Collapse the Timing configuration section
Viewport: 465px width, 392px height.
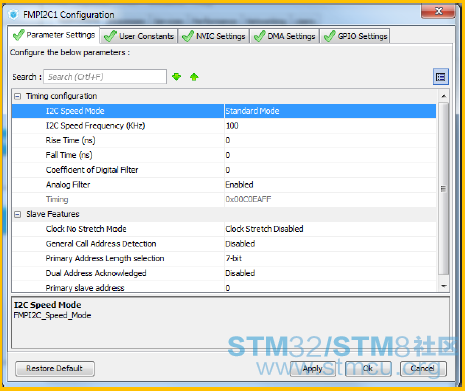[x=17, y=96]
